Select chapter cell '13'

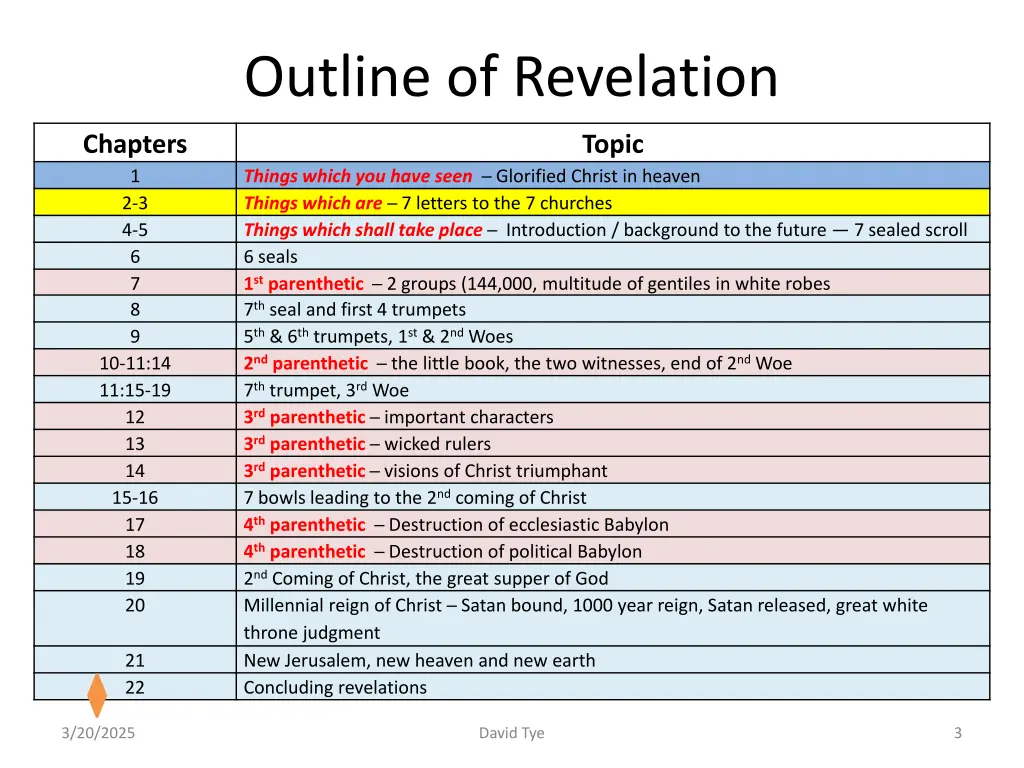(x=135, y=443)
